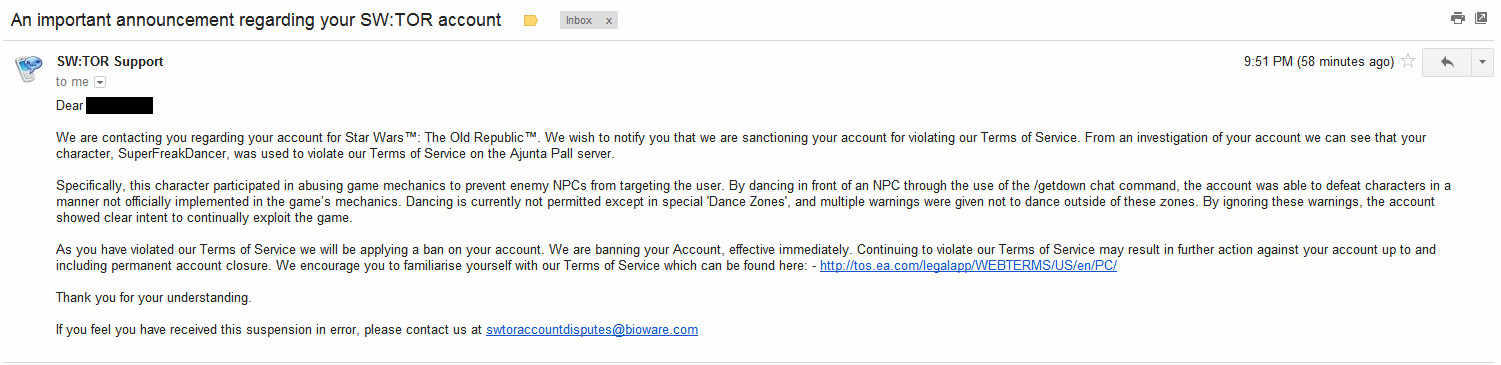Show details arrow next to 'to me'
1501x365 pixels.
pyautogui.click(x=100, y=82)
